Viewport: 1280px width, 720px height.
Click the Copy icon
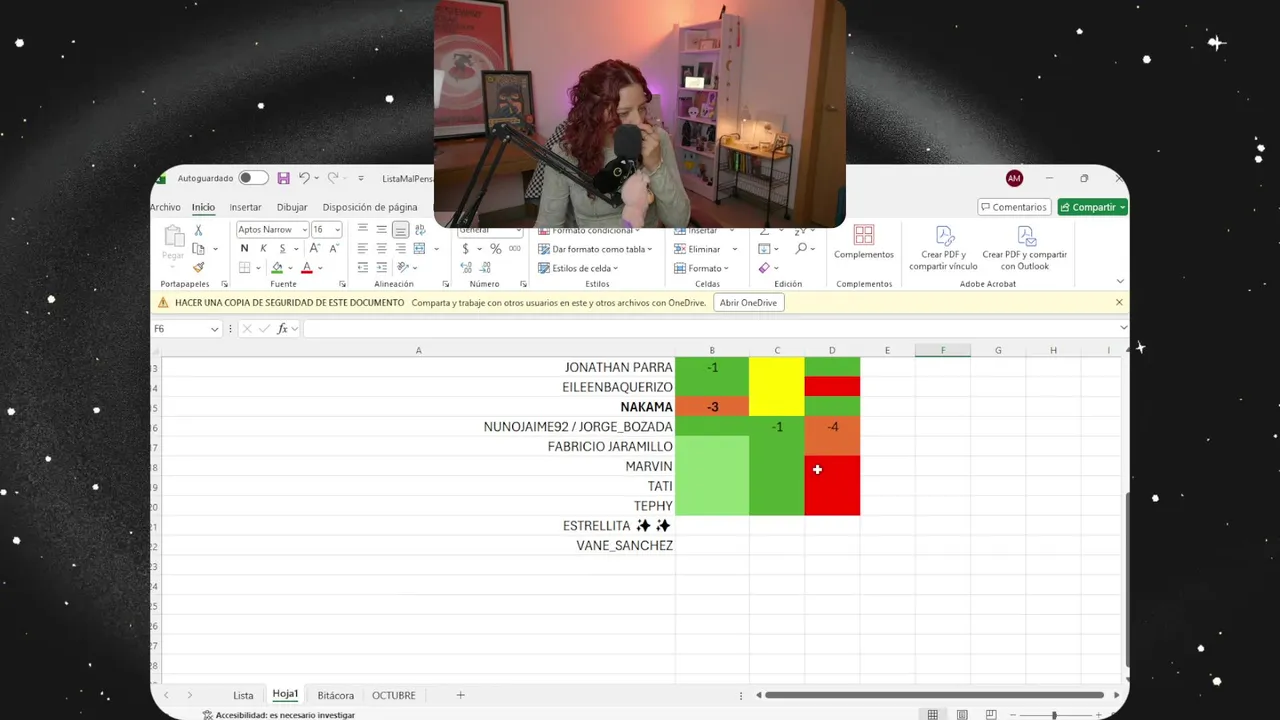point(198,249)
